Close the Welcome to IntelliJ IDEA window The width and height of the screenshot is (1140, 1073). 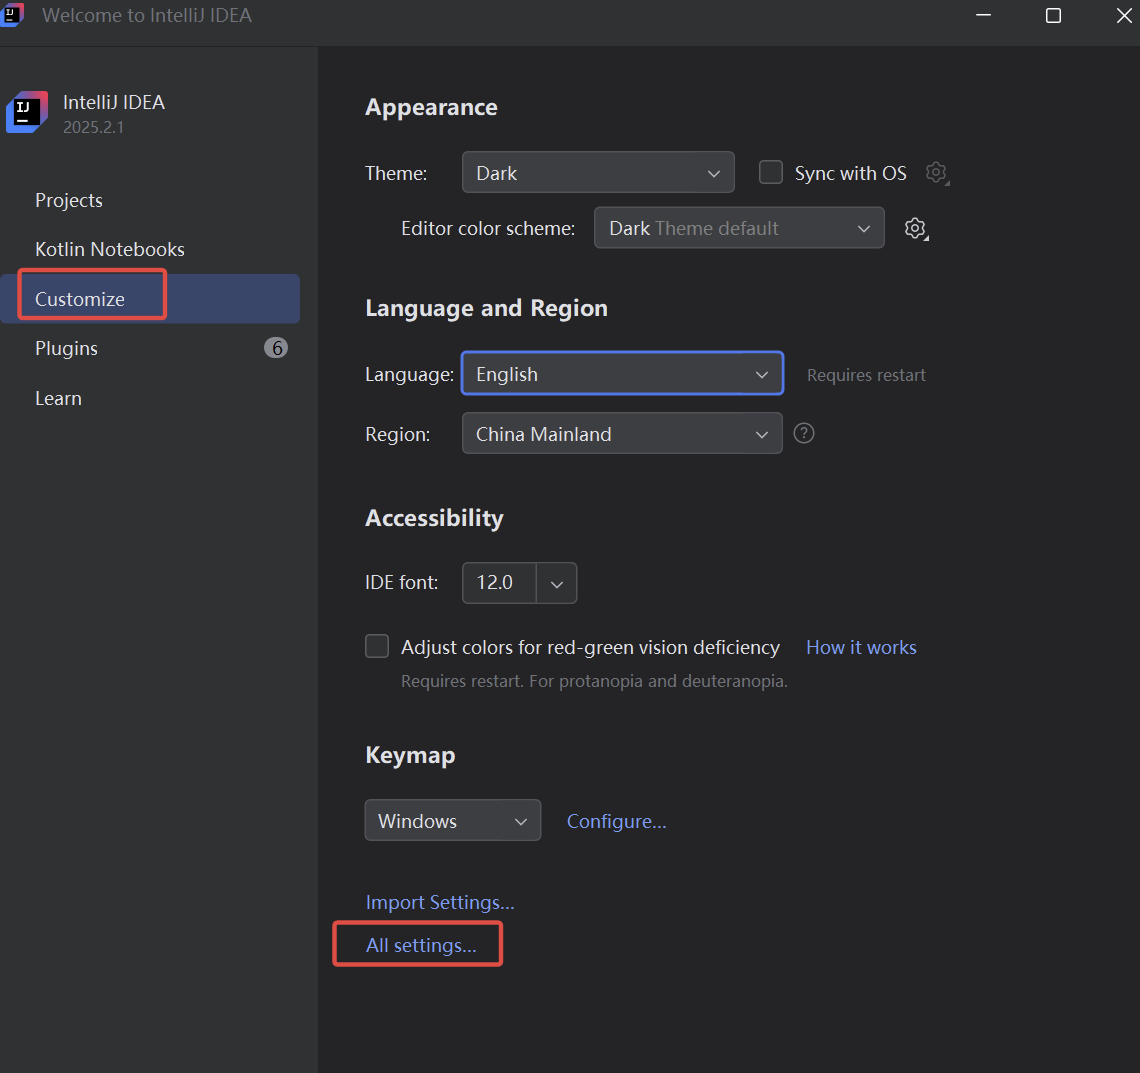coord(1123,15)
